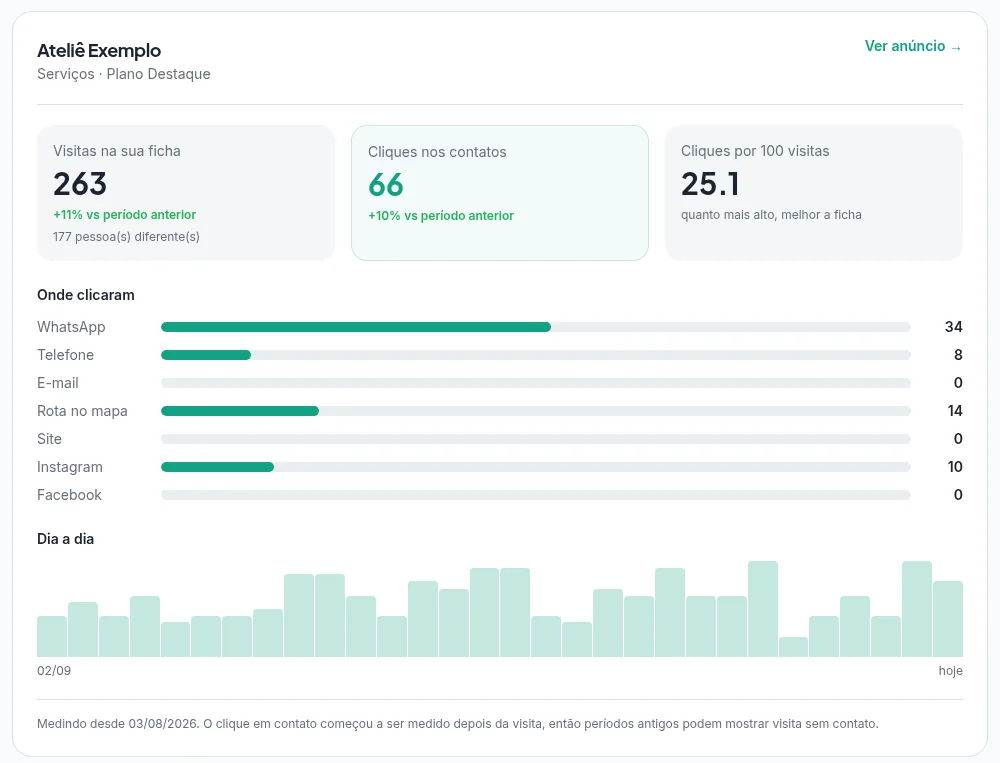Open the 'Ver anúncio' link

click(913, 46)
